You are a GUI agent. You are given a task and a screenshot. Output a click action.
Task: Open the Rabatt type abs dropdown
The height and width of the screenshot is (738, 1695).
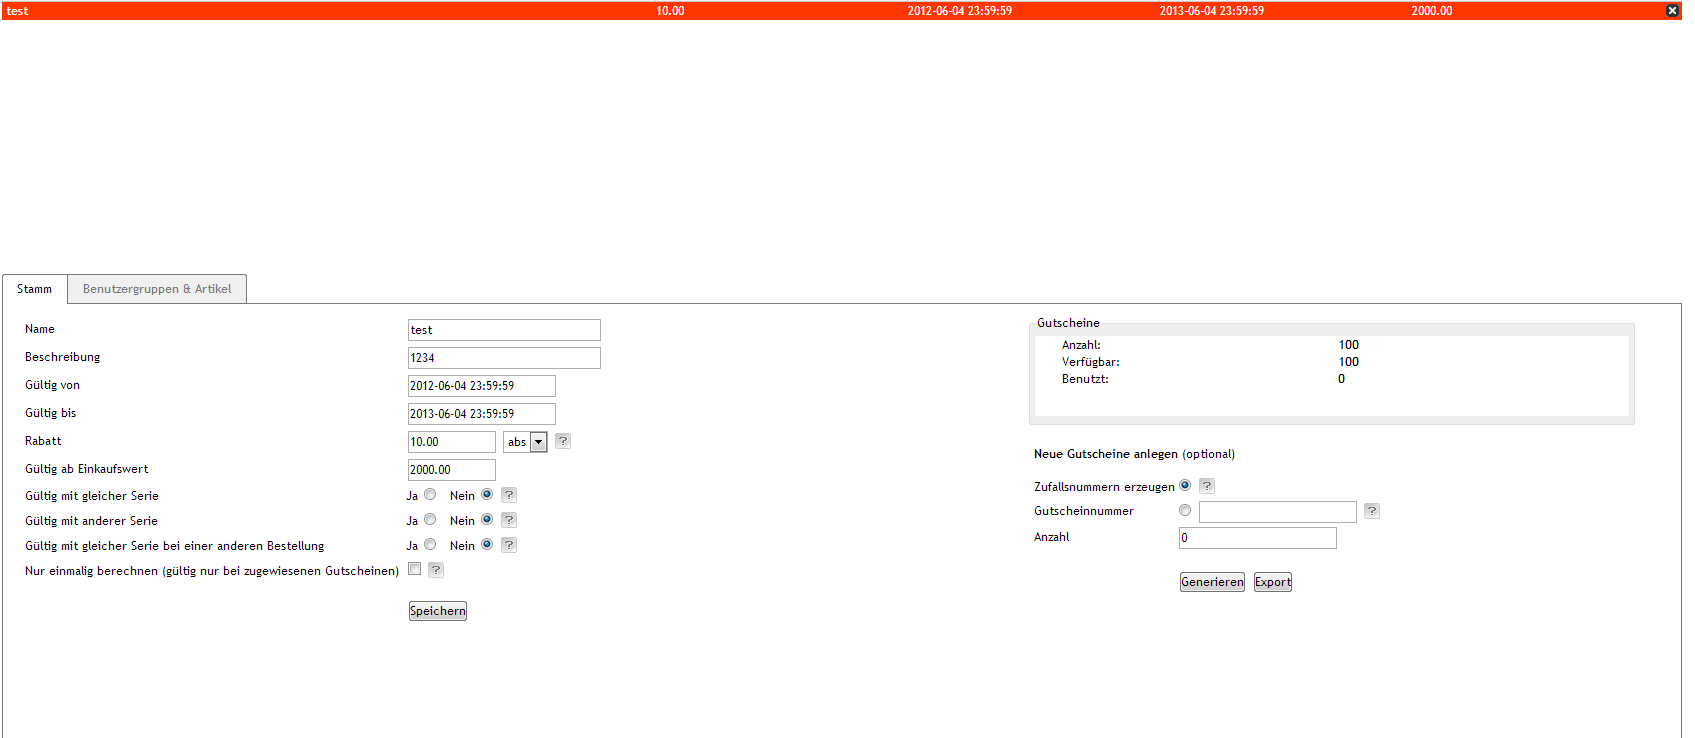[525, 442]
